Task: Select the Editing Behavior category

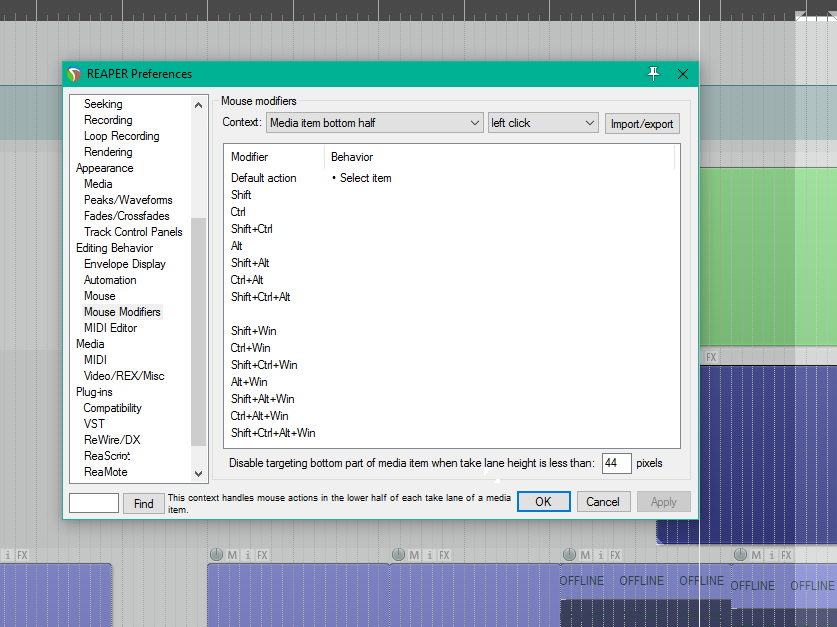Action: (x=114, y=248)
